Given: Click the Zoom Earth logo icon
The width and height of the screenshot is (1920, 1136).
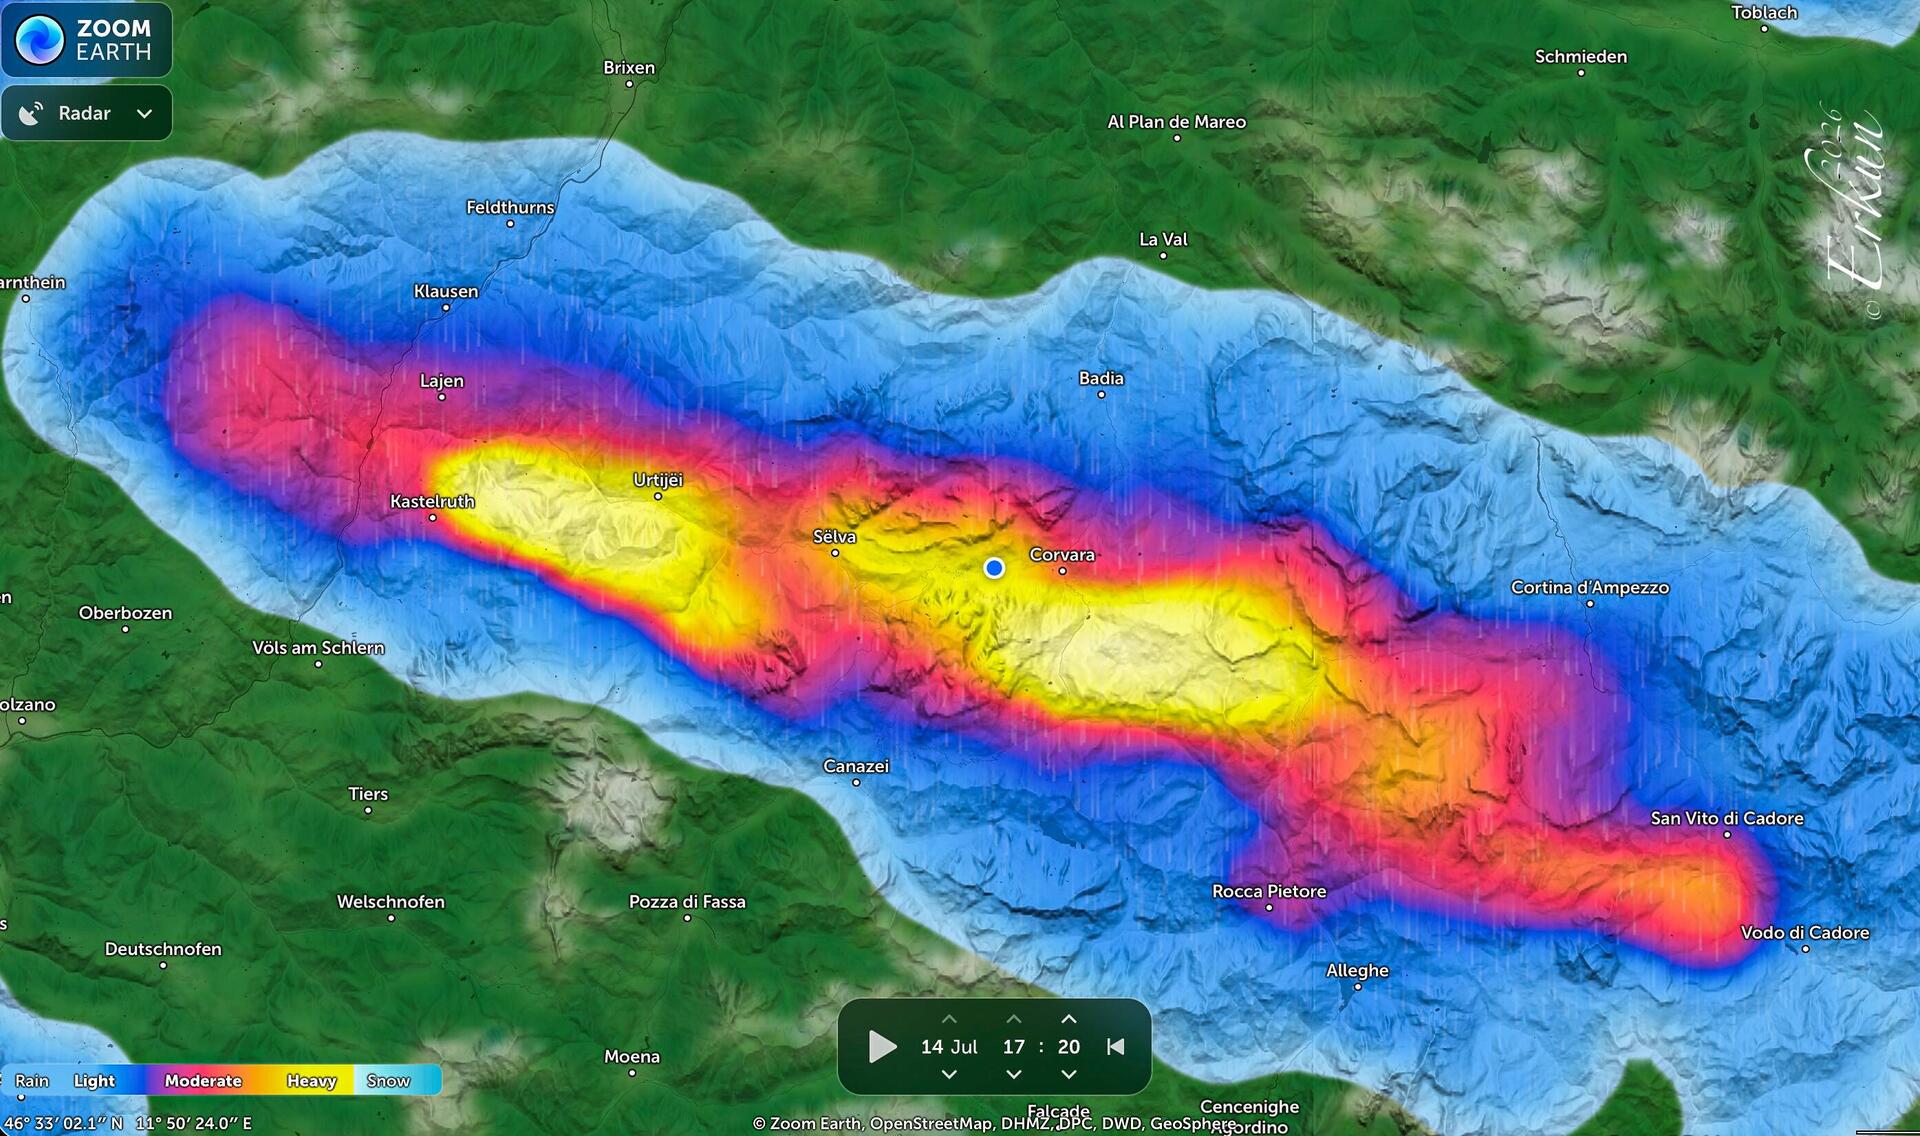Looking at the screenshot, I should click(x=40, y=40).
